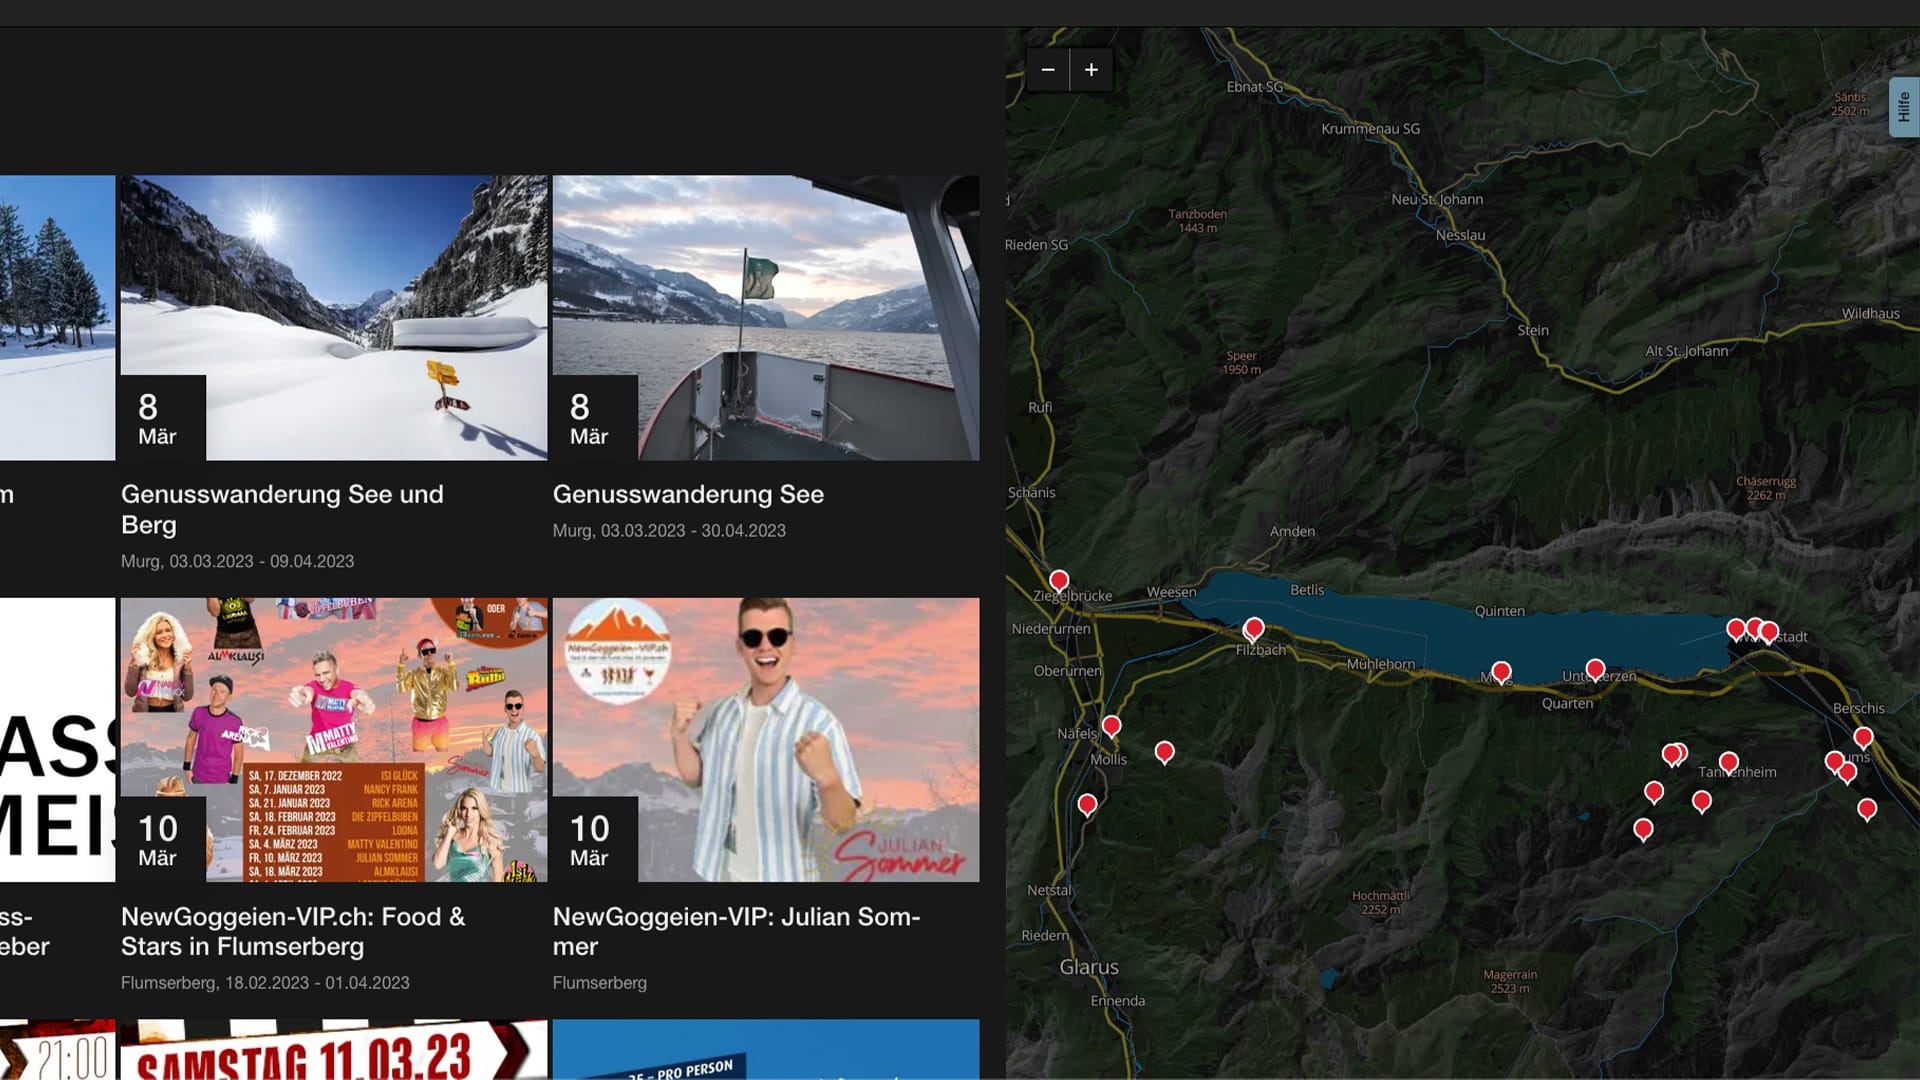Click the Stein label on the map

[x=1532, y=330]
